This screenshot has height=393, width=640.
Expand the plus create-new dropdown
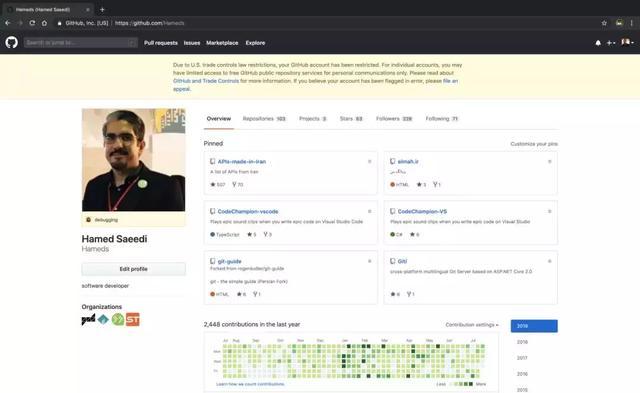pyautogui.click(x=611, y=43)
